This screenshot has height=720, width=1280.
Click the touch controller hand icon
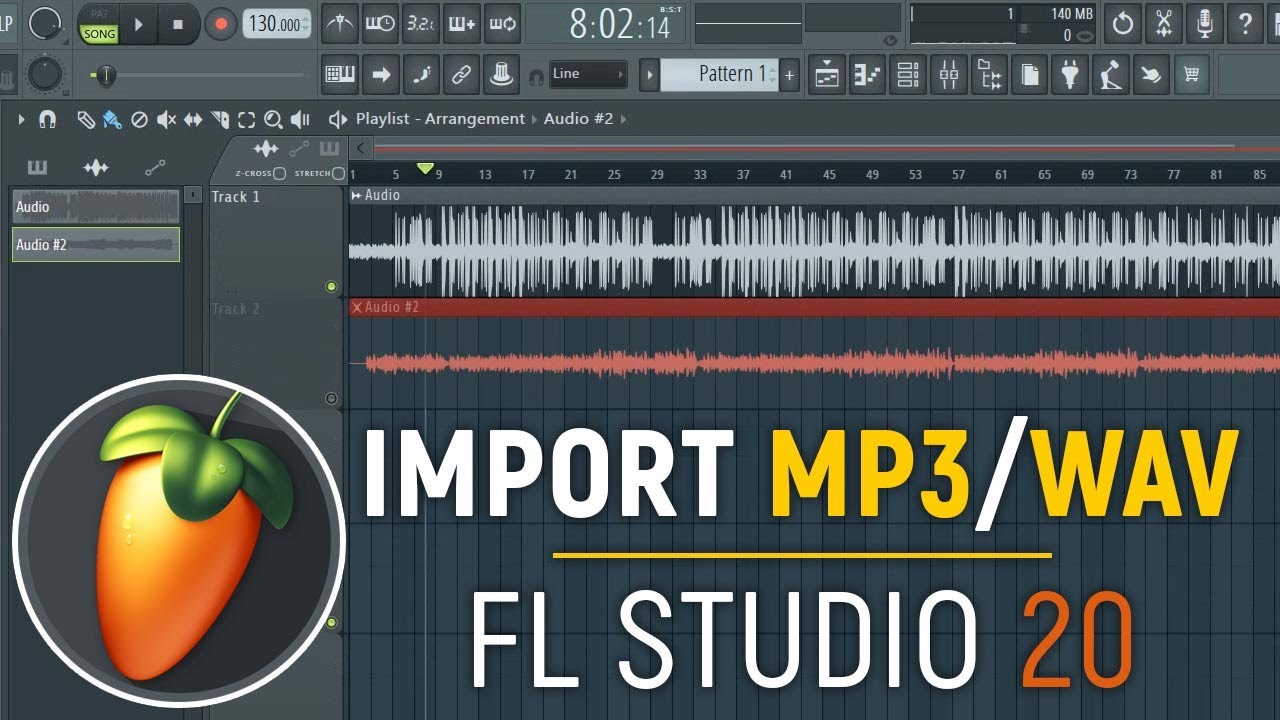pyautogui.click(x=1151, y=74)
